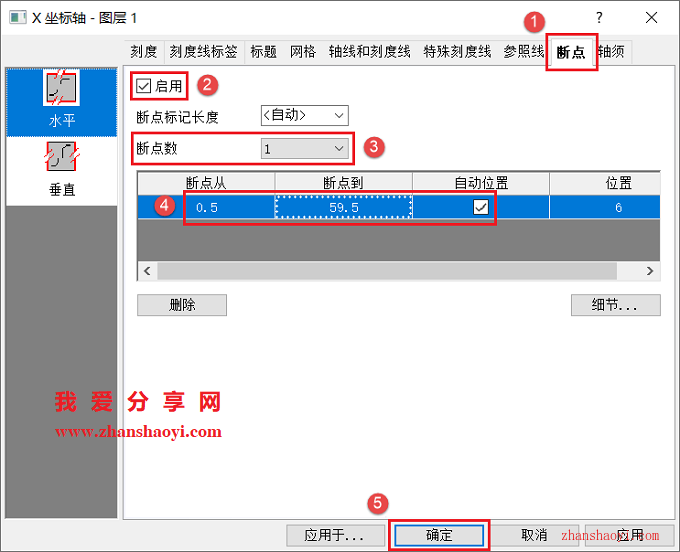Click the table scrollbar left arrow
This screenshot has width=680, height=552.
click(x=147, y=271)
